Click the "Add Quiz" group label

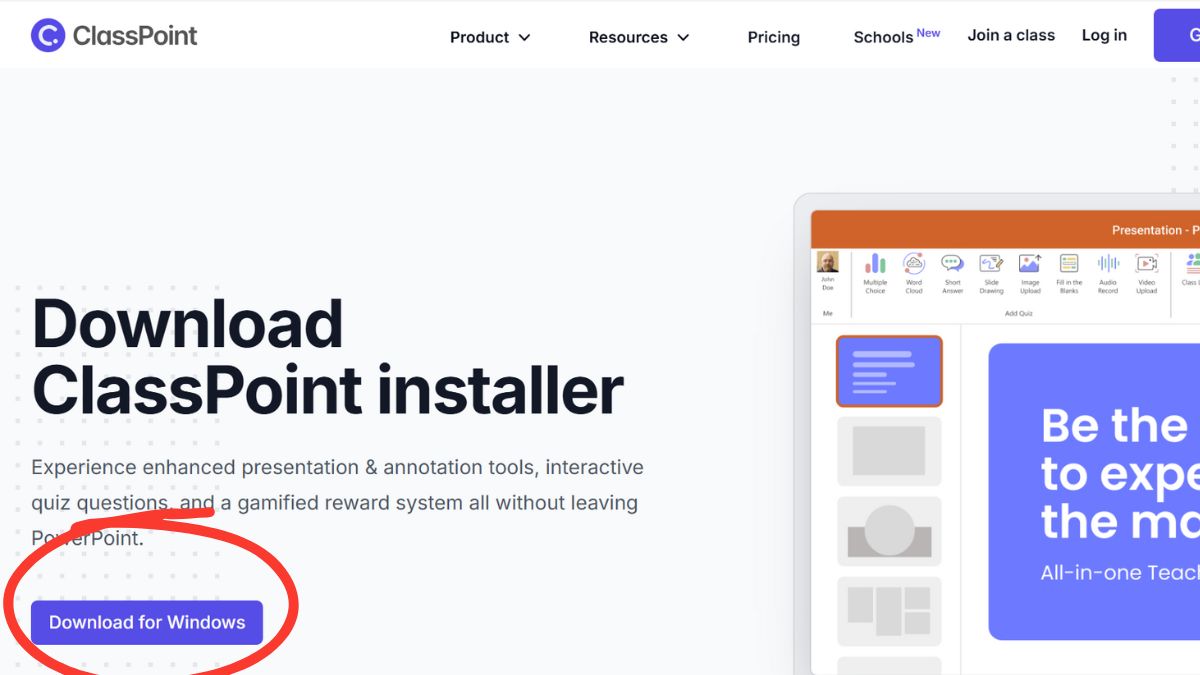pos(1018,313)
